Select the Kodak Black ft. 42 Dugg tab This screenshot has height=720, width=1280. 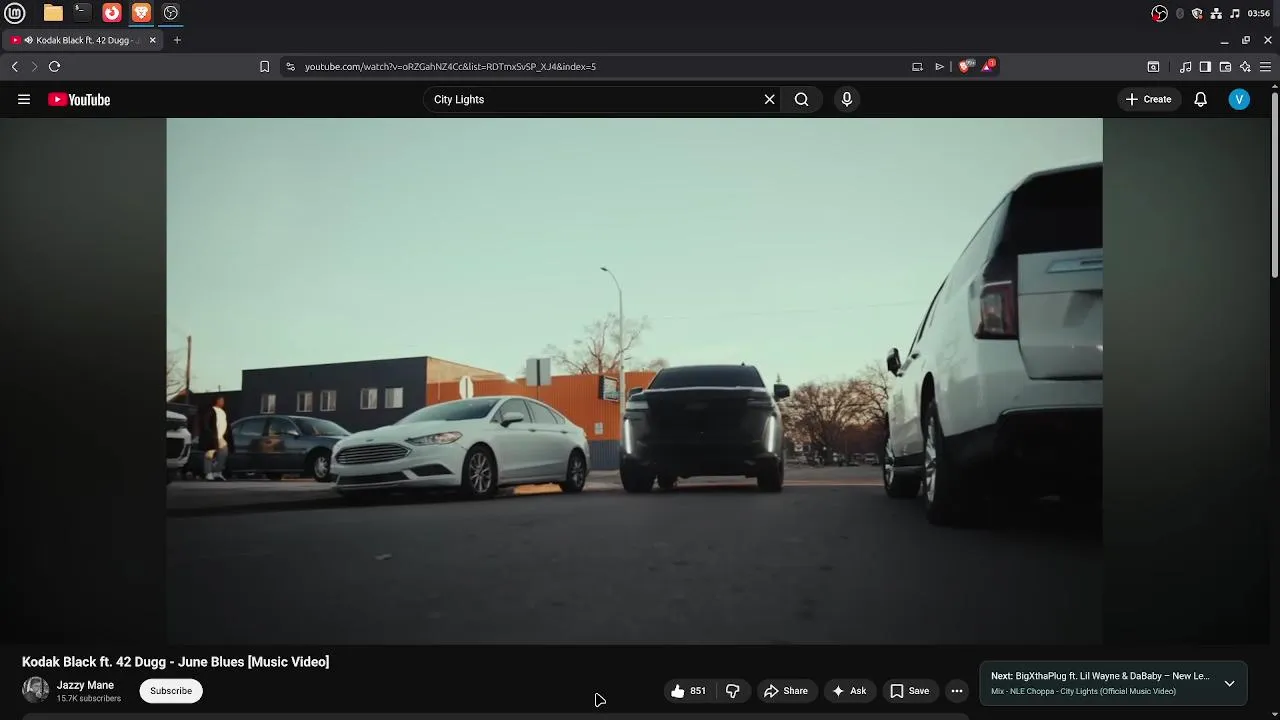click(x=82, y=40)
